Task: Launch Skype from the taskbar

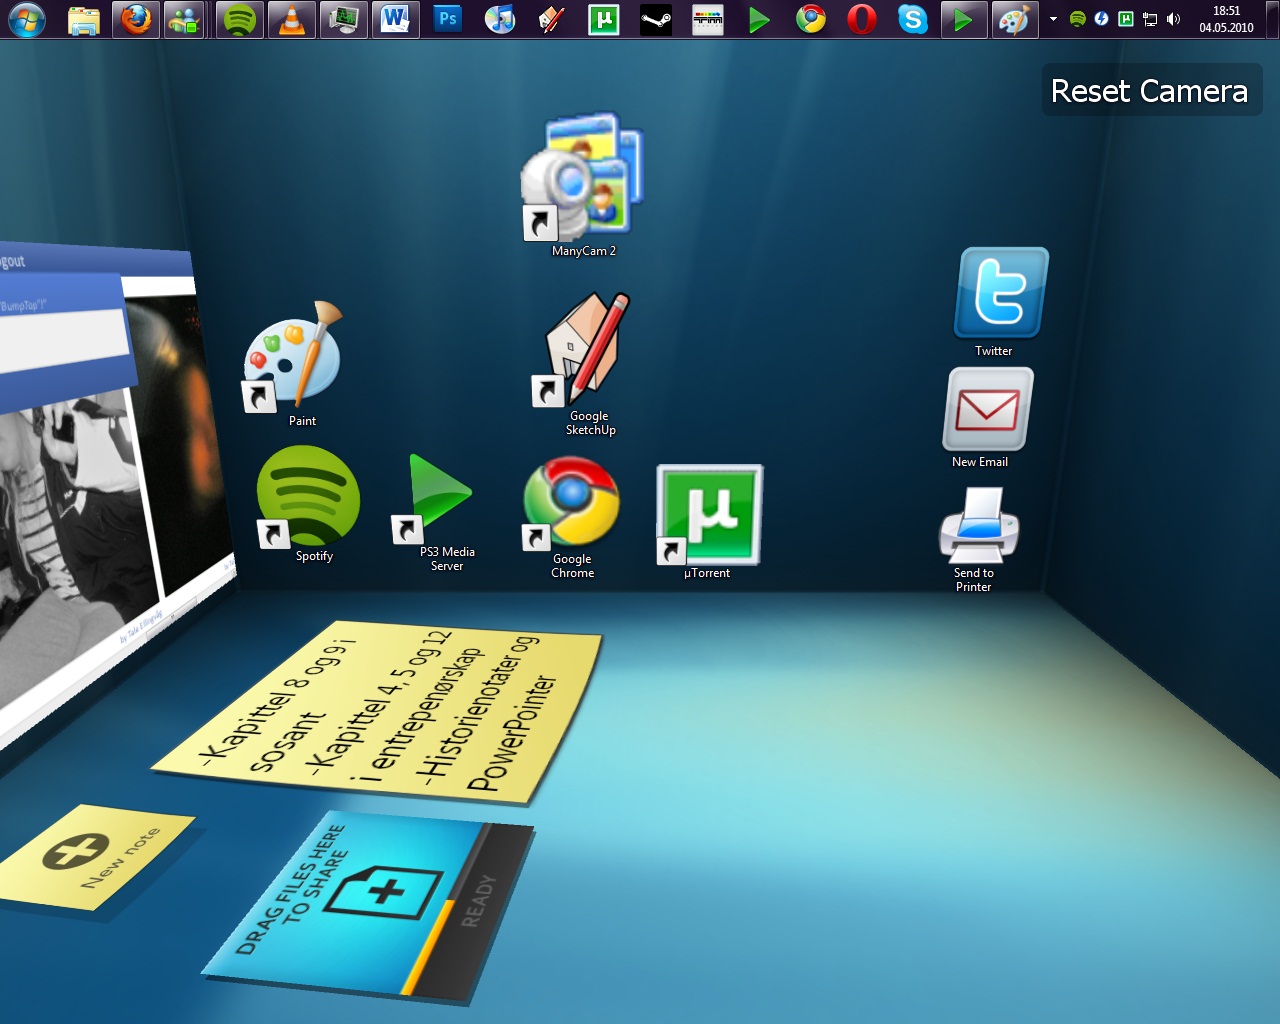Action: click(x=912, y=20)
